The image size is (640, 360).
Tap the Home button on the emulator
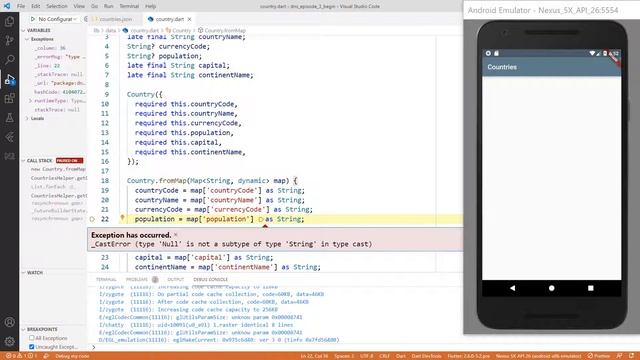(x=551, y=288)
